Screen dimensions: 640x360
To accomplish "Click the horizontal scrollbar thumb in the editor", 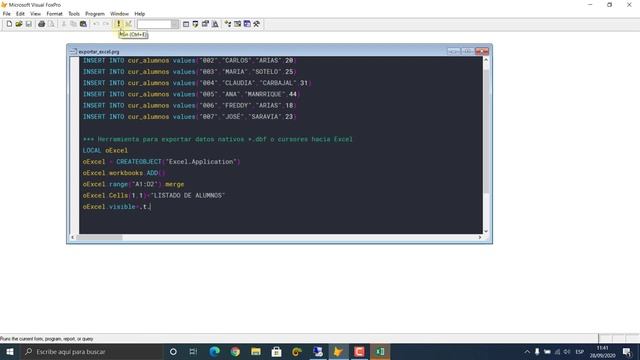I will pyautogui.click(x=99, y=237).
